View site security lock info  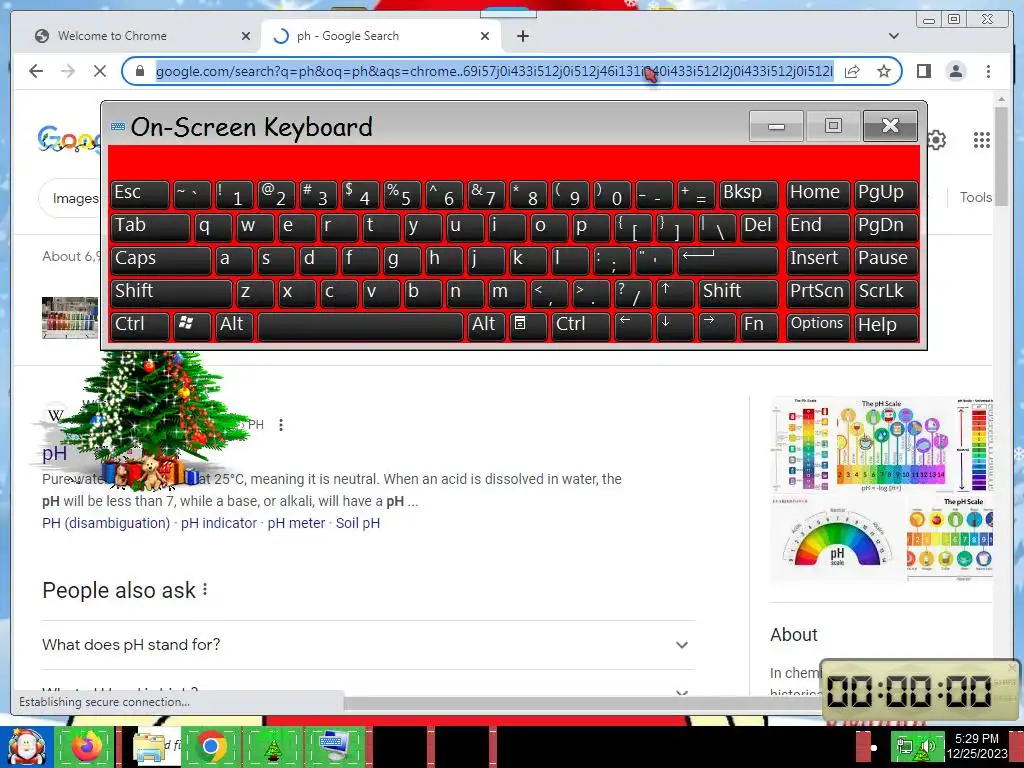click(x=139, y=71)
